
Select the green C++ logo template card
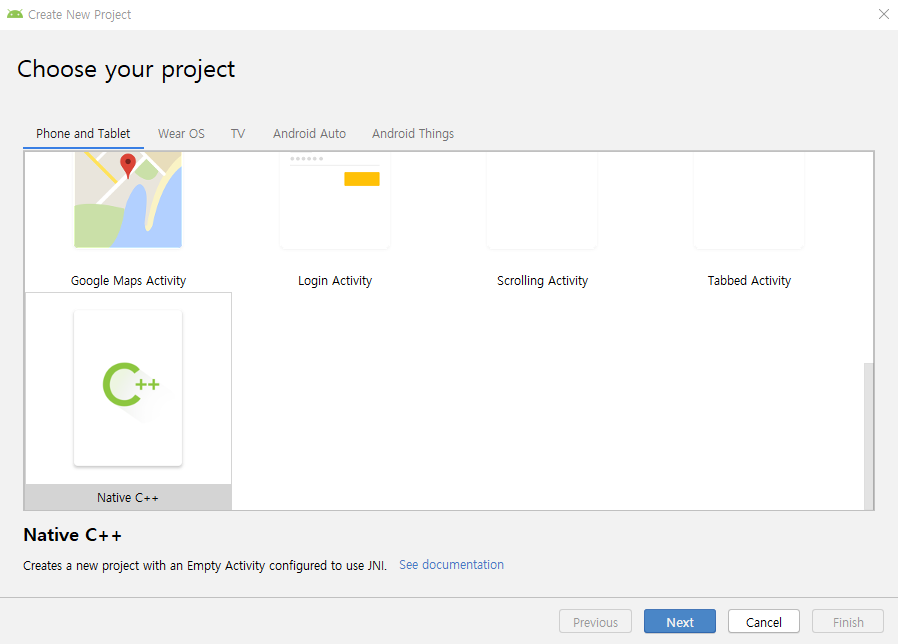pos(128,387)
